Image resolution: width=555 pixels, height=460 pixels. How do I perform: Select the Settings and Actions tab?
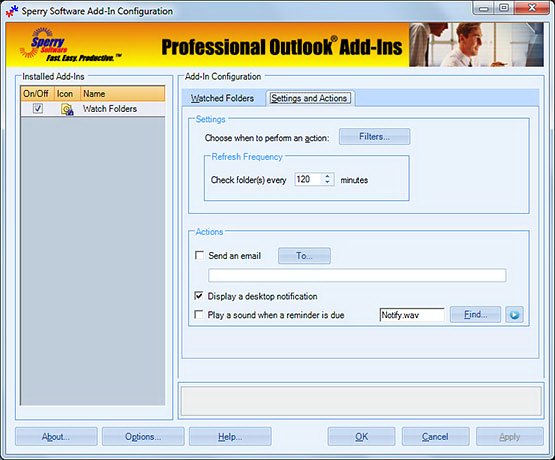pyautogui.click(x=309, y=98)
